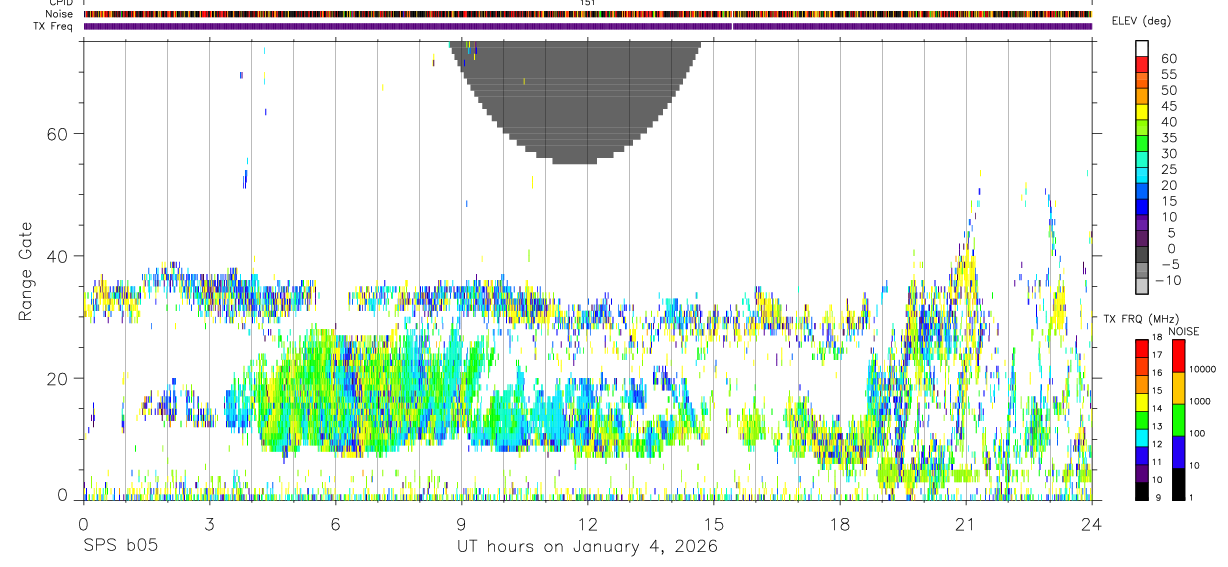
Task: Click the Noise row label at top
Action: click(x=61, y=14)
